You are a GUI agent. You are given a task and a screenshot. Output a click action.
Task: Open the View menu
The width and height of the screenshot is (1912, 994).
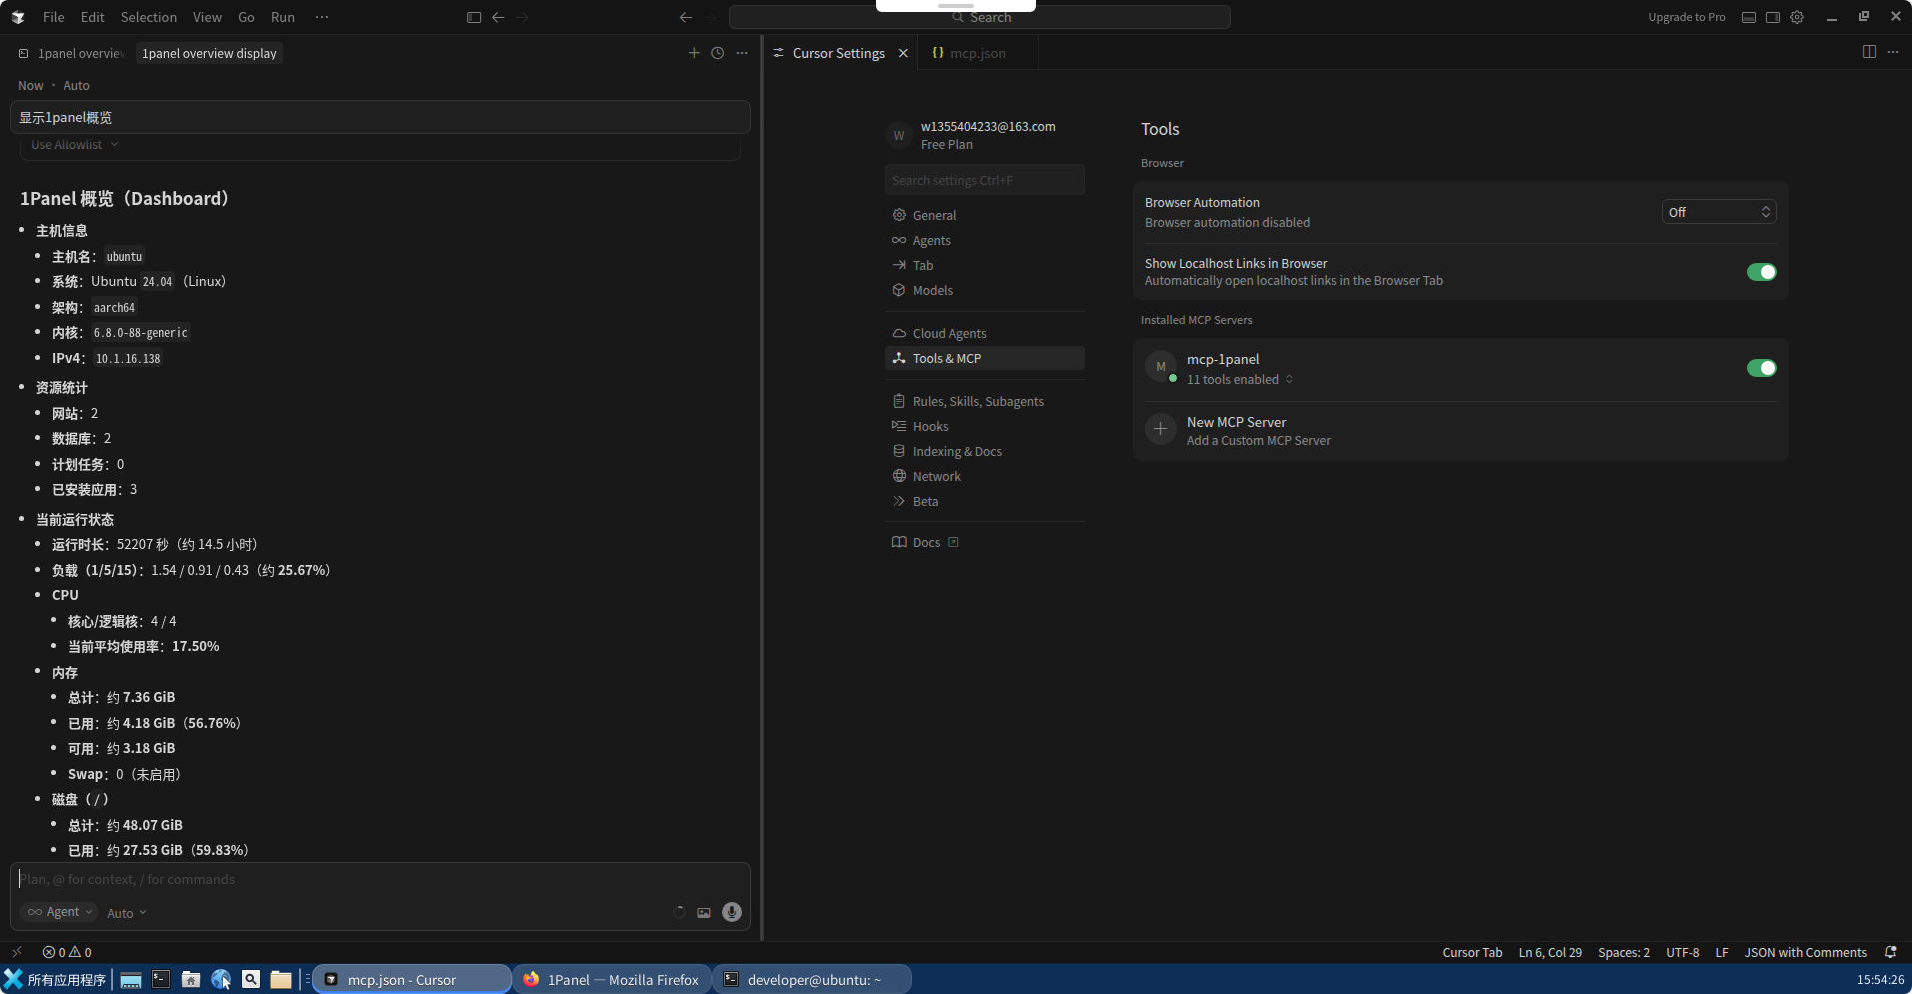pyautogui.click(x=207, y=17)
